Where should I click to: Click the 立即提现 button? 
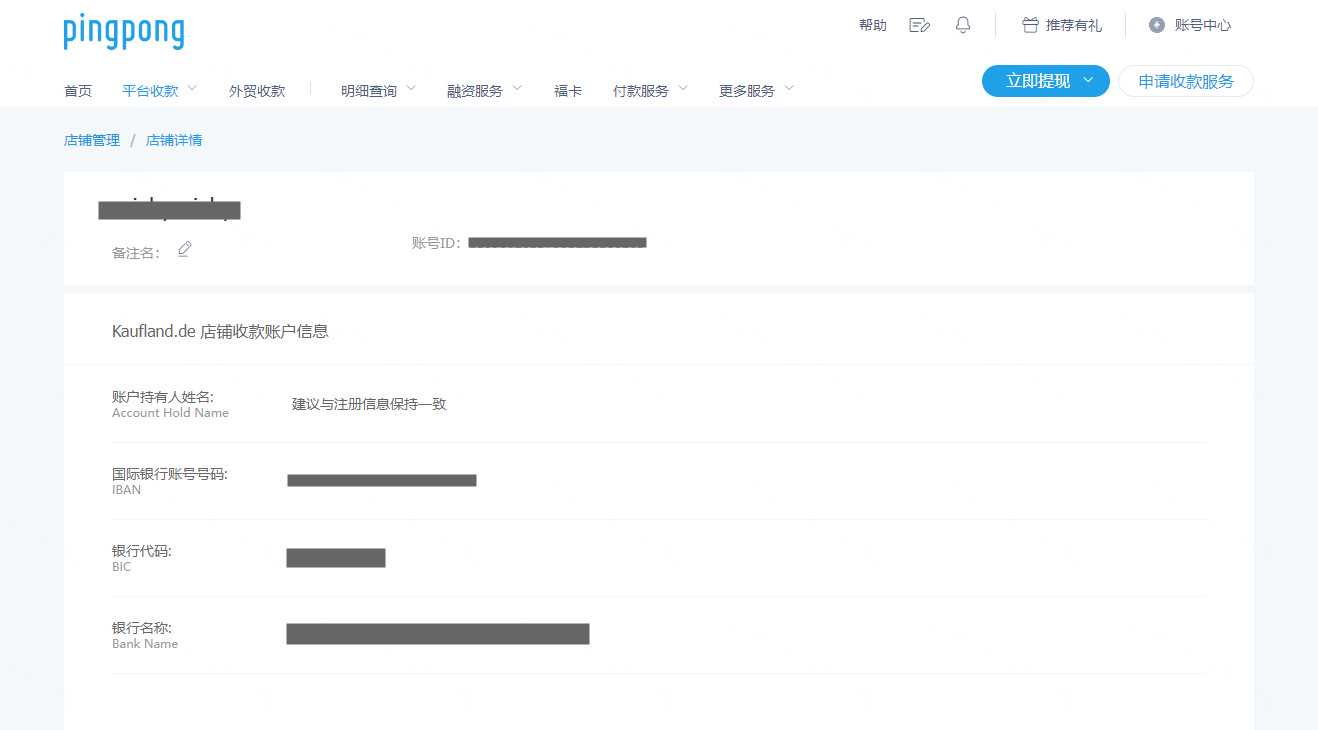click(1046, 81)
